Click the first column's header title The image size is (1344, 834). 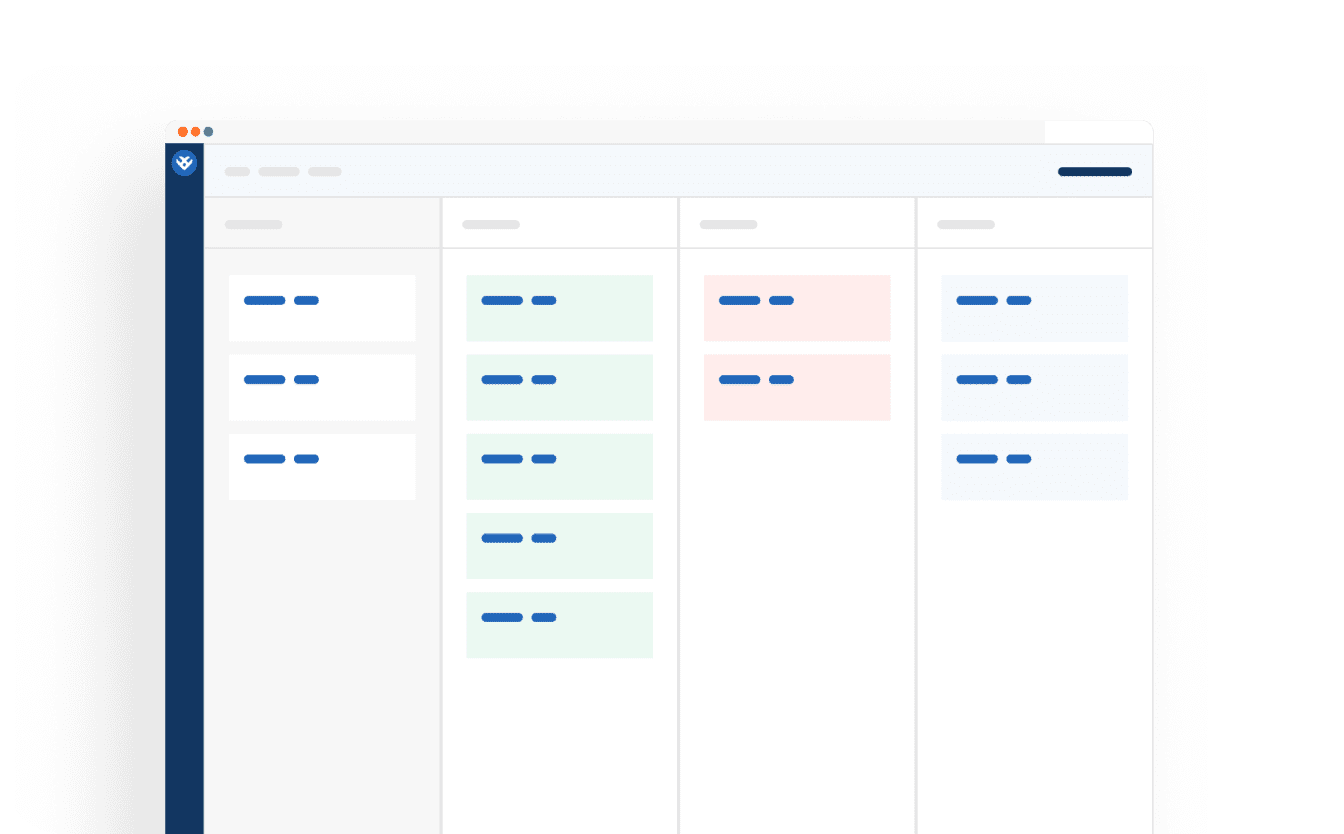tap(253, 225)
